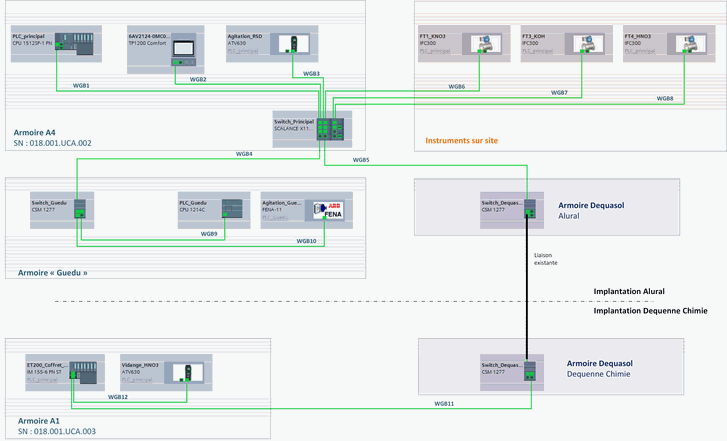This screenshot has width=727, height=441.
Task: Open PLC_principal link under Agitation_RSD
Action: (243, 51)
